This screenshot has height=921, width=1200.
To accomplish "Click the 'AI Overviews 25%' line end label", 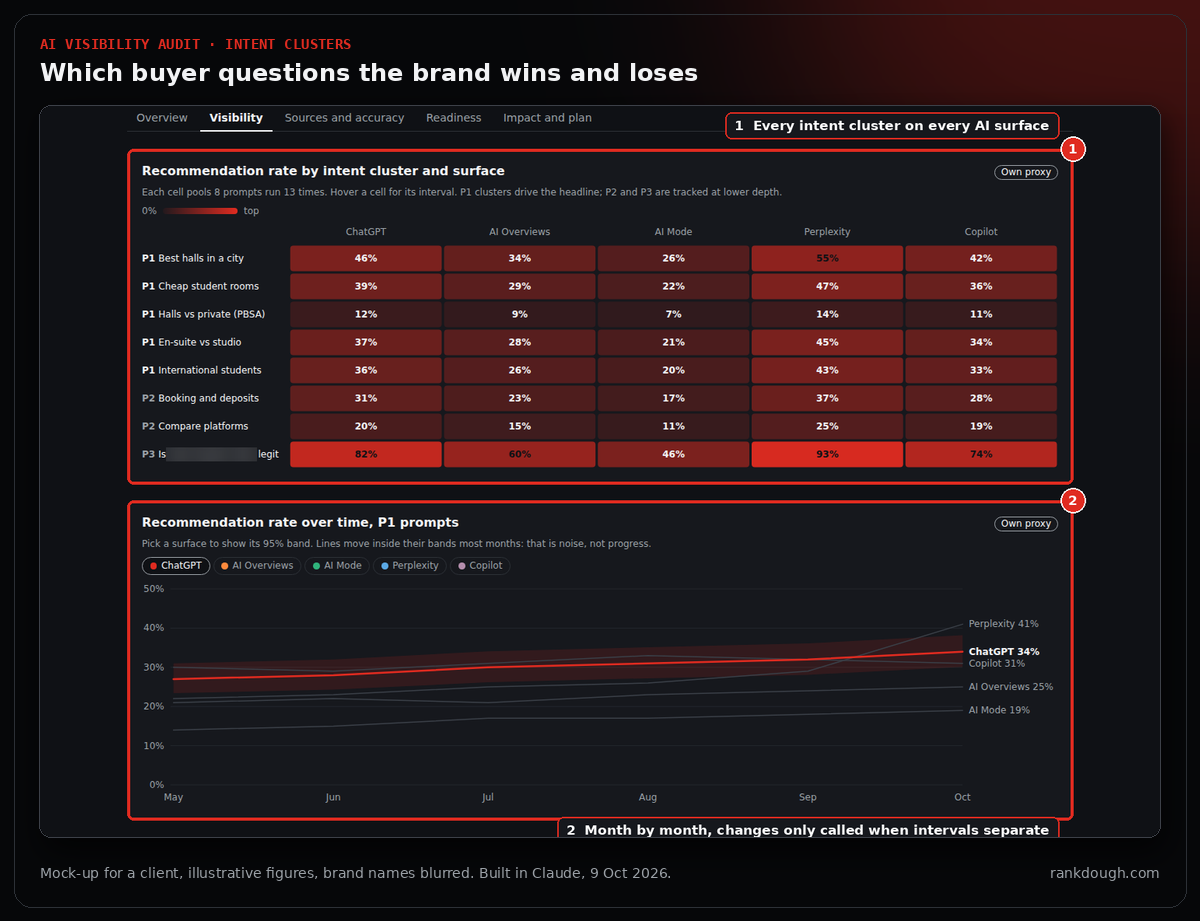I will pyautogui.click(x=1010, y=687).
